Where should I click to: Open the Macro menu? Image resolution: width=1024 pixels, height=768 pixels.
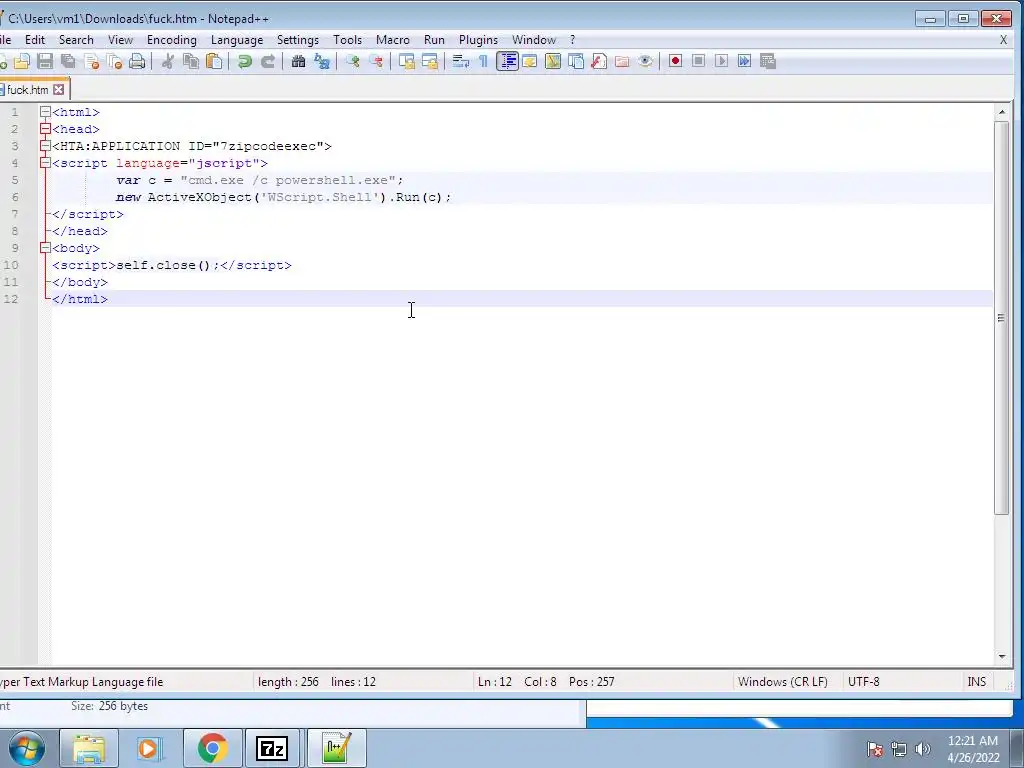tap(392, 40)
